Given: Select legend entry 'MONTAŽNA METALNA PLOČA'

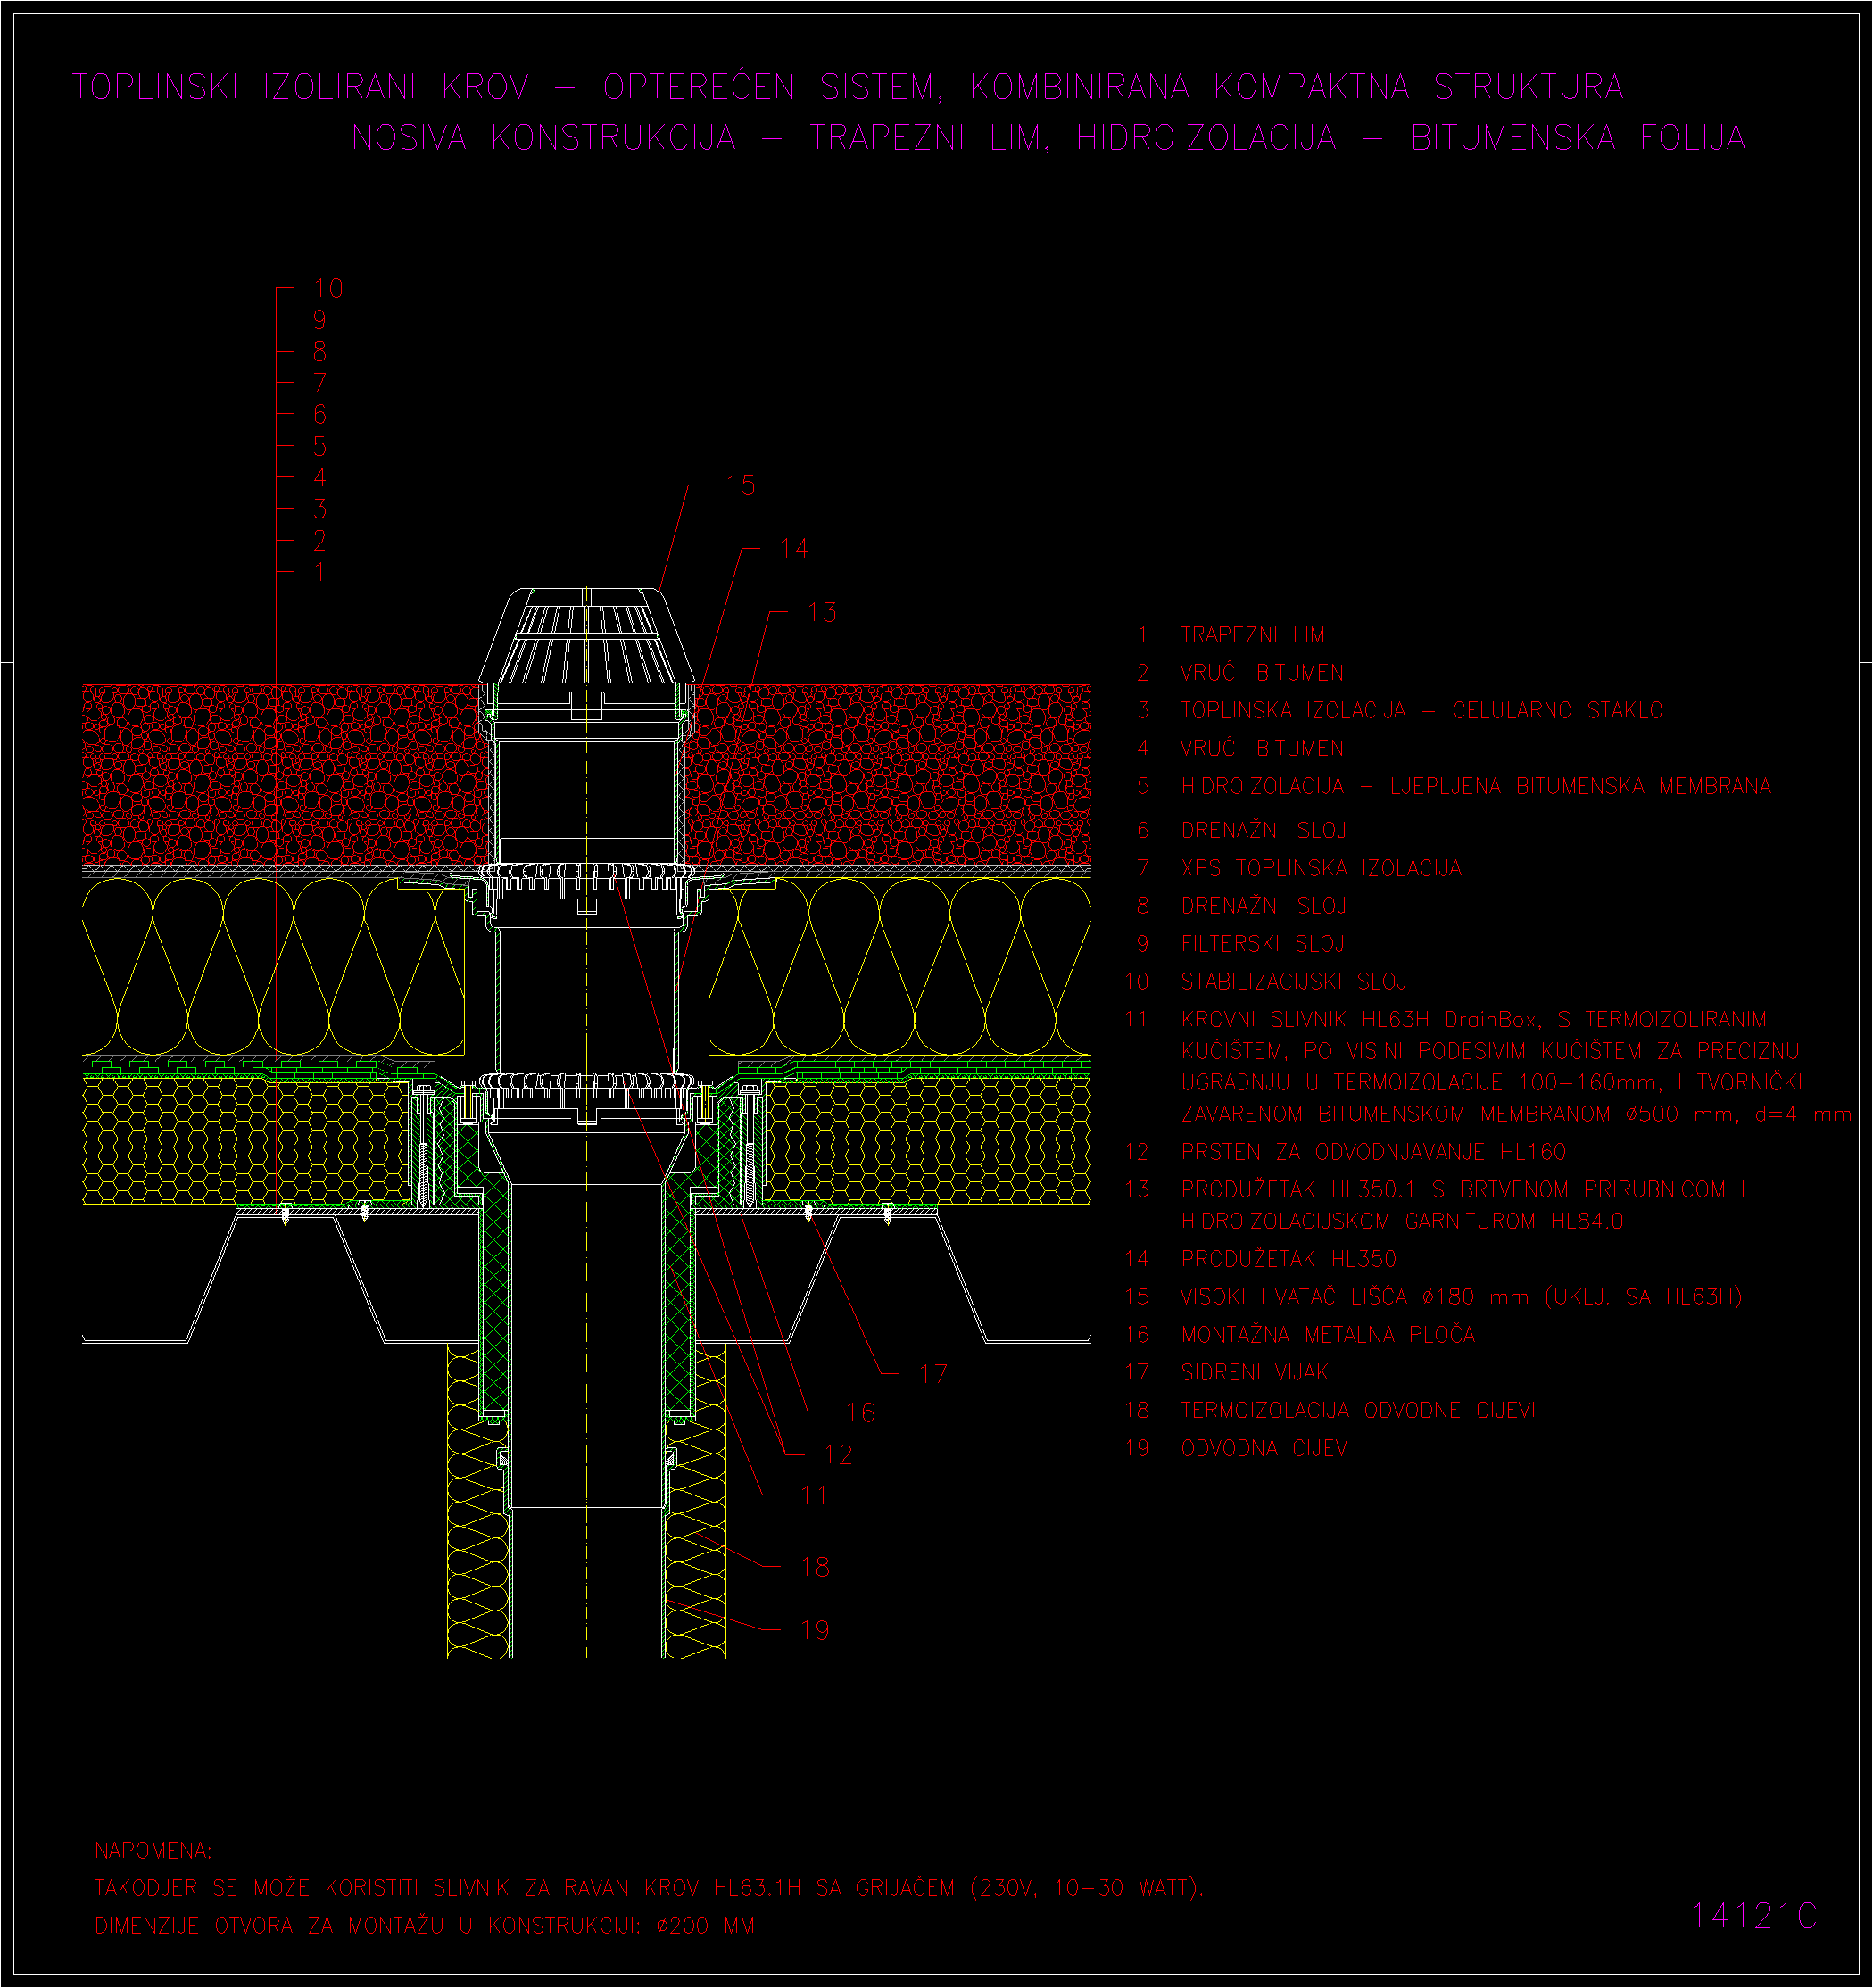Looking at the screenshot, I should pos(1328,1335).
